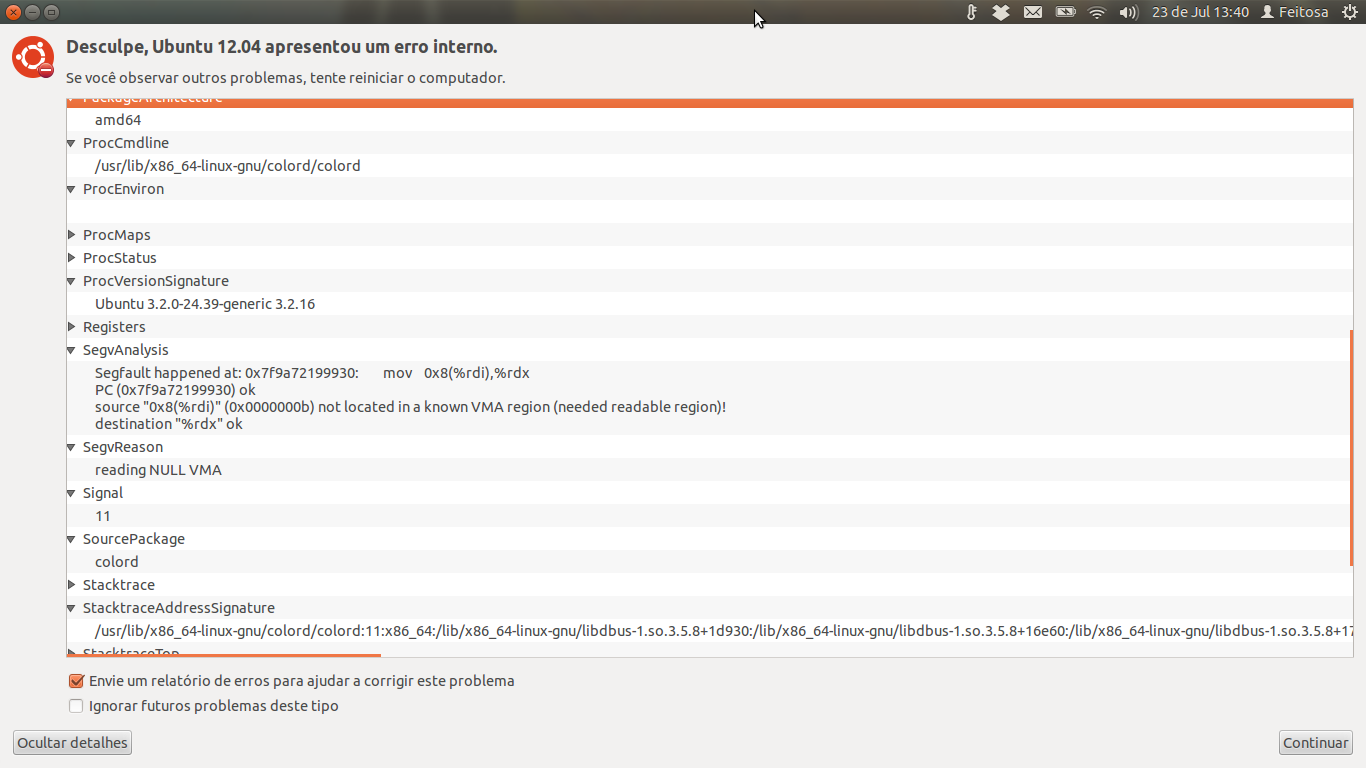Open the temperature indicator in top panel

pyautogui.click(x=971, y=12)
